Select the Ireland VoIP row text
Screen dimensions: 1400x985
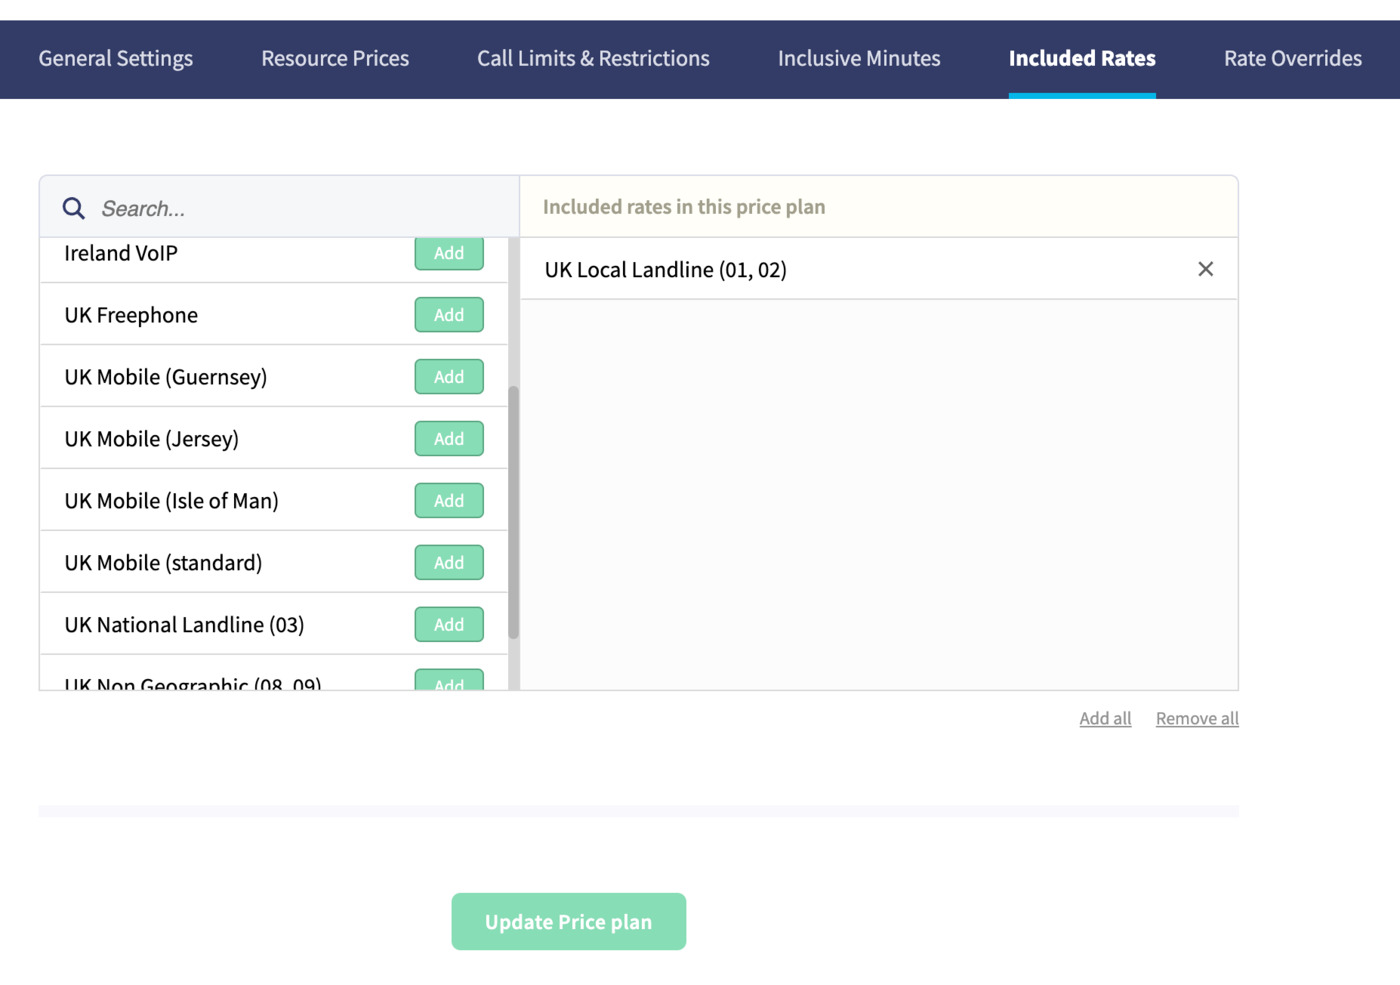tap(121, 254)
